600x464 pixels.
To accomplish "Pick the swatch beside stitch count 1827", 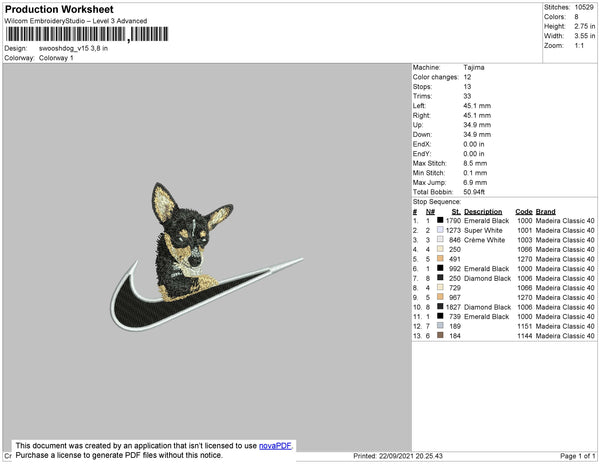I will [440, 307].
